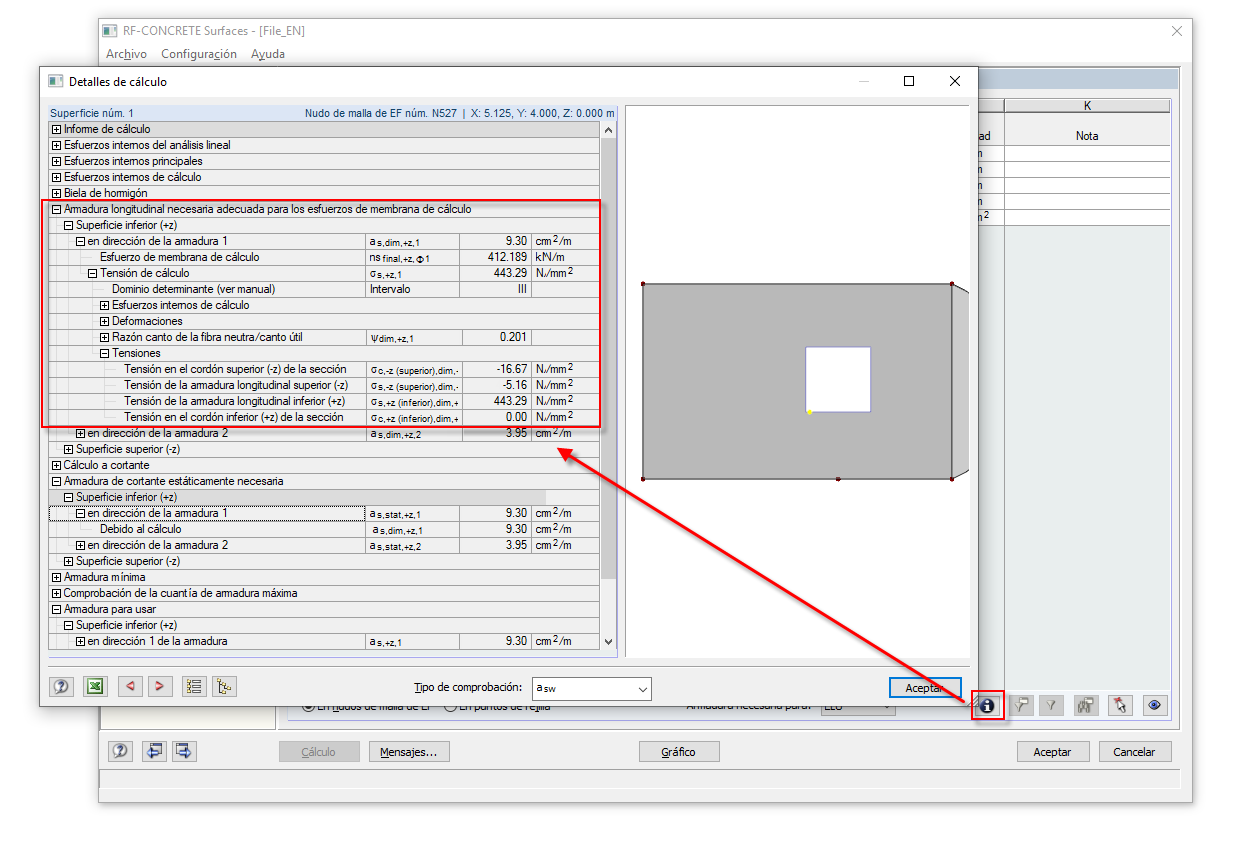Click 'Tensión de la armadura longitudinal superior (-z)'
Image resolution: width=1255 pixels, height=842 pixels.
point(236,385)
